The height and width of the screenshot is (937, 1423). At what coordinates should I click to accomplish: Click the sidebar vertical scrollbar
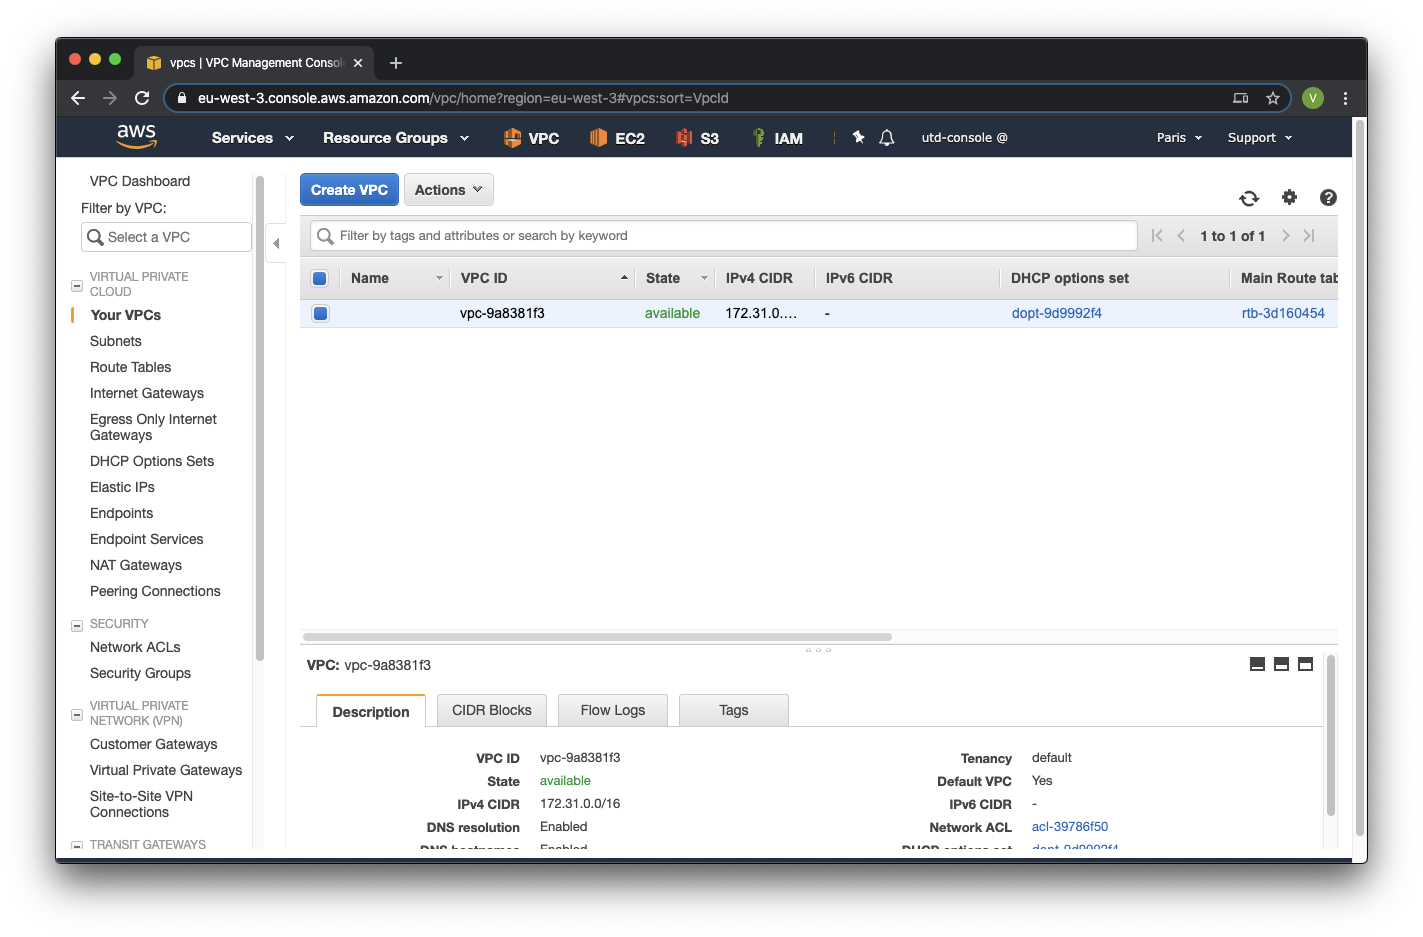pos(260,418)
